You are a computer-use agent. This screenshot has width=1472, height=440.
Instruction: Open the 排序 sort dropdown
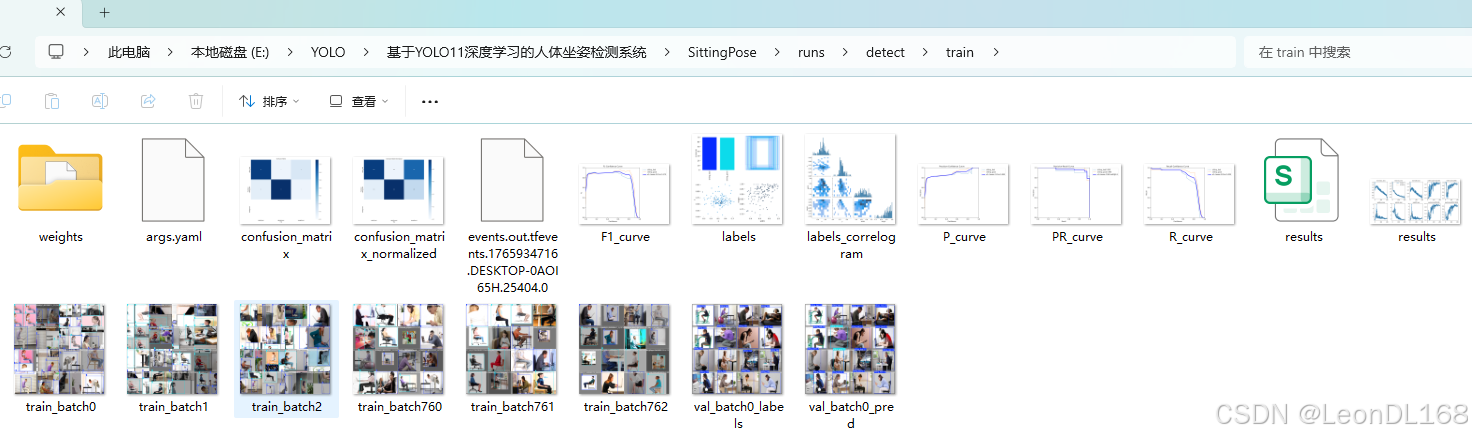tap(269, 101)
